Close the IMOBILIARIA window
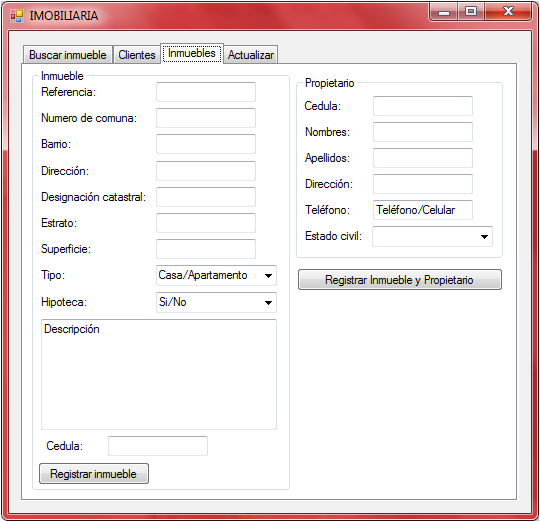The image size is (540, 522). [x=508, y=12]
